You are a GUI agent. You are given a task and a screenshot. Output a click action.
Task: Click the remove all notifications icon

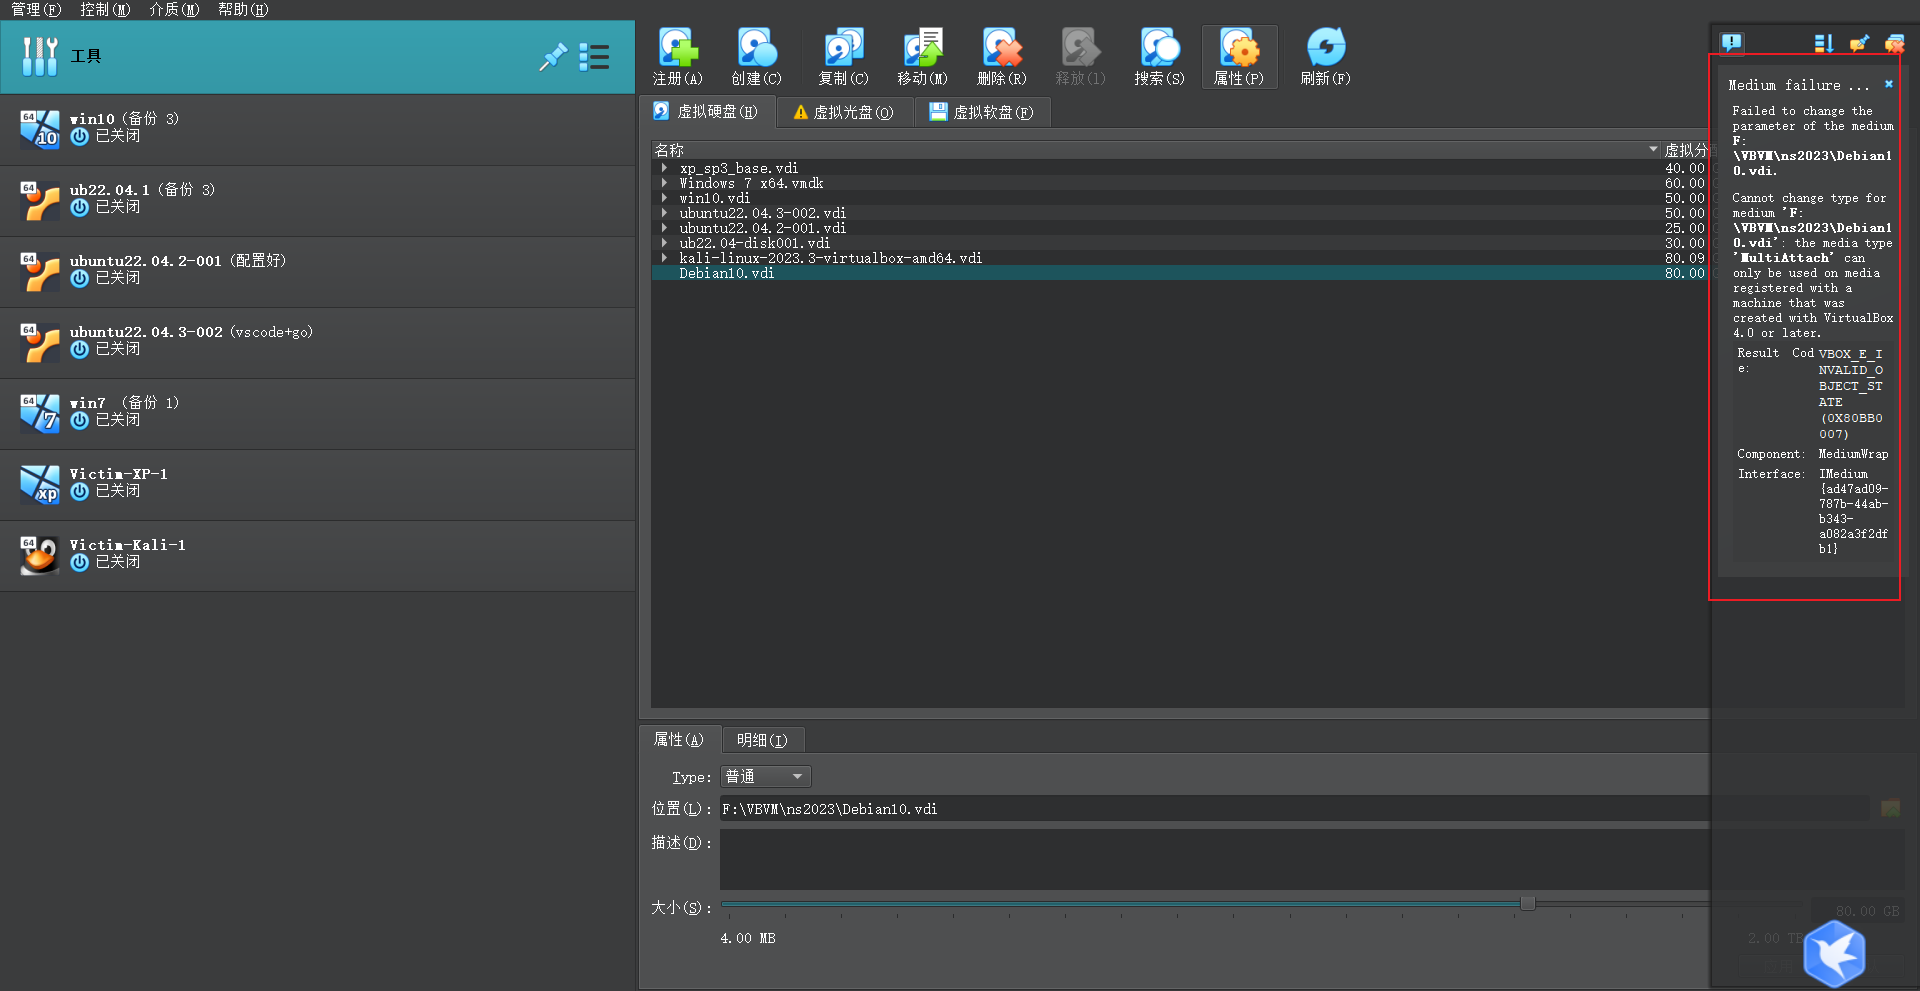click(x=1894, y=43)
